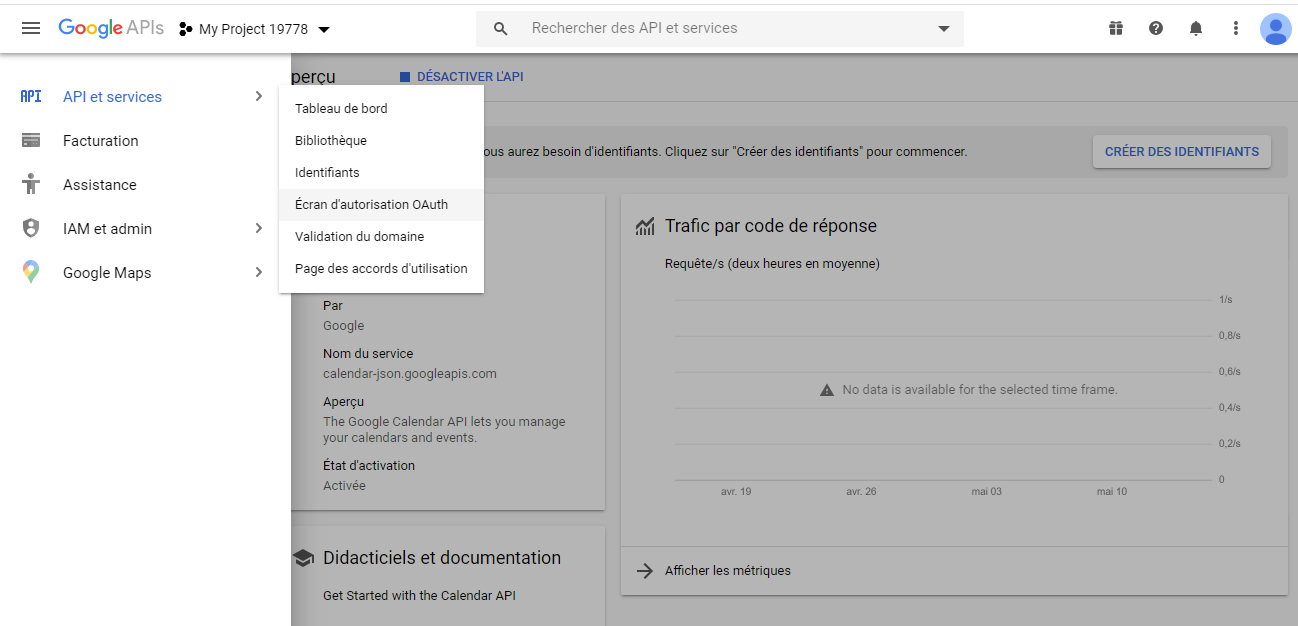Image resolution: width=1298 pixels, height=626 pixels.
Task: Click the graduation cap Didacticiels icon
Action: pyautogui.click(x=303, y=558)
